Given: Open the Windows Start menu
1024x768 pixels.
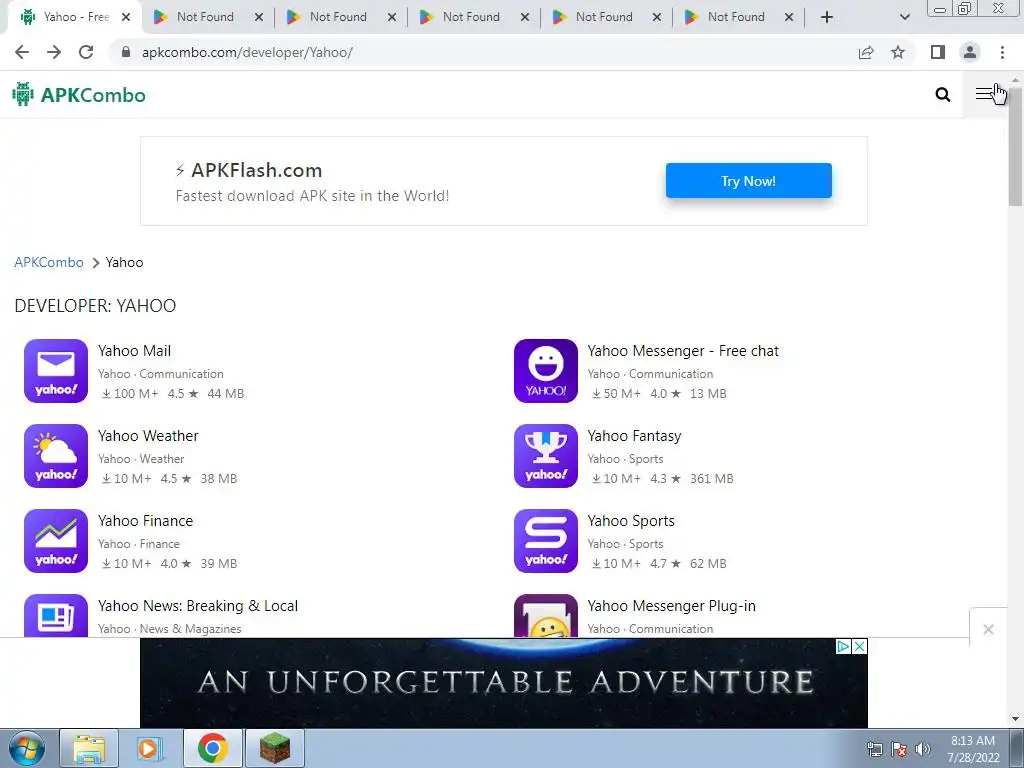Looking at the screenshot, I should (27, 748).
